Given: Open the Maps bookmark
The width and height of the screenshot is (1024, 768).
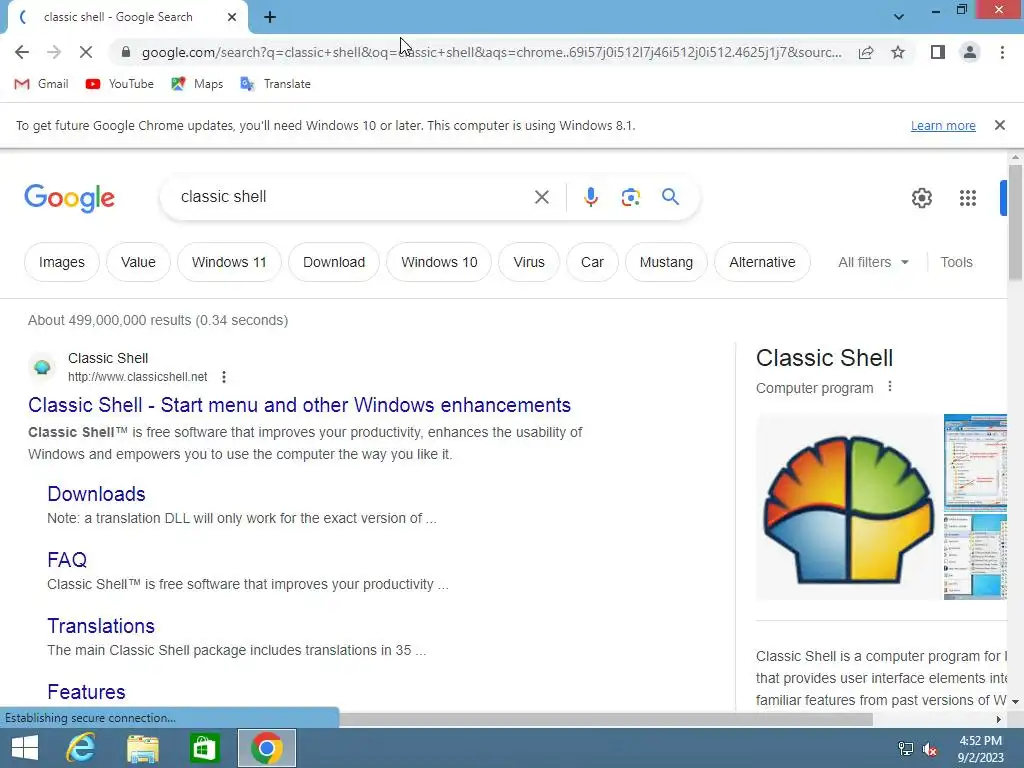Looking at the screenshot, I should [197, 84].
